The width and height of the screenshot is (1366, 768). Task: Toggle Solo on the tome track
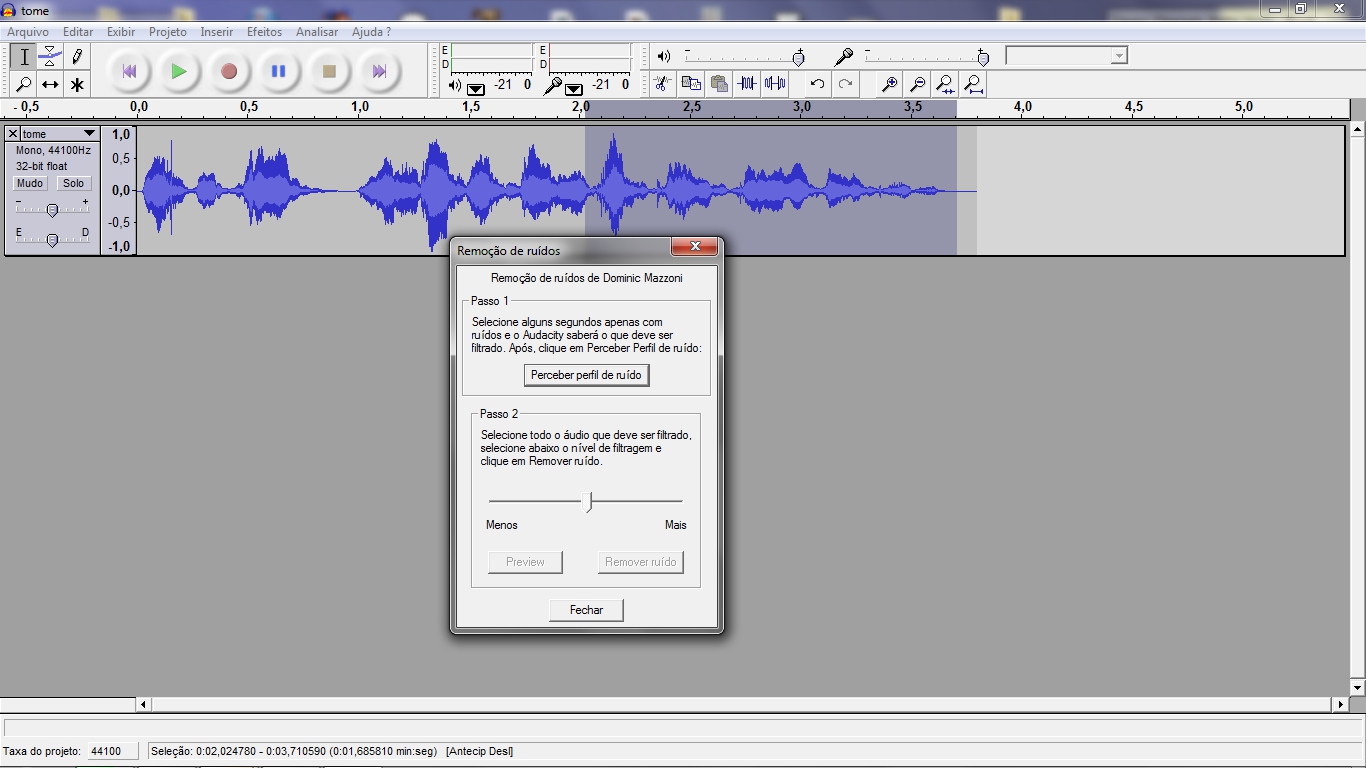click(x=73, y=183)
